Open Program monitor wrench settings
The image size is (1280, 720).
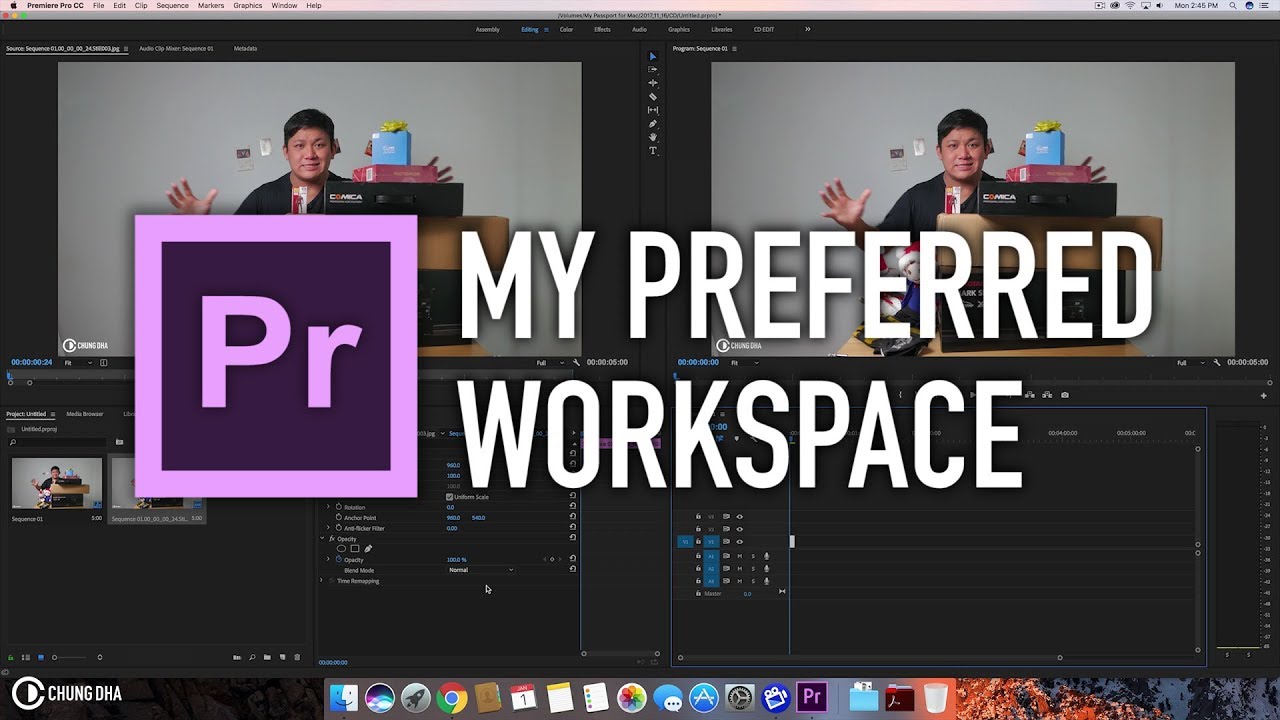pyautogui.click(x=1216, y=362)
